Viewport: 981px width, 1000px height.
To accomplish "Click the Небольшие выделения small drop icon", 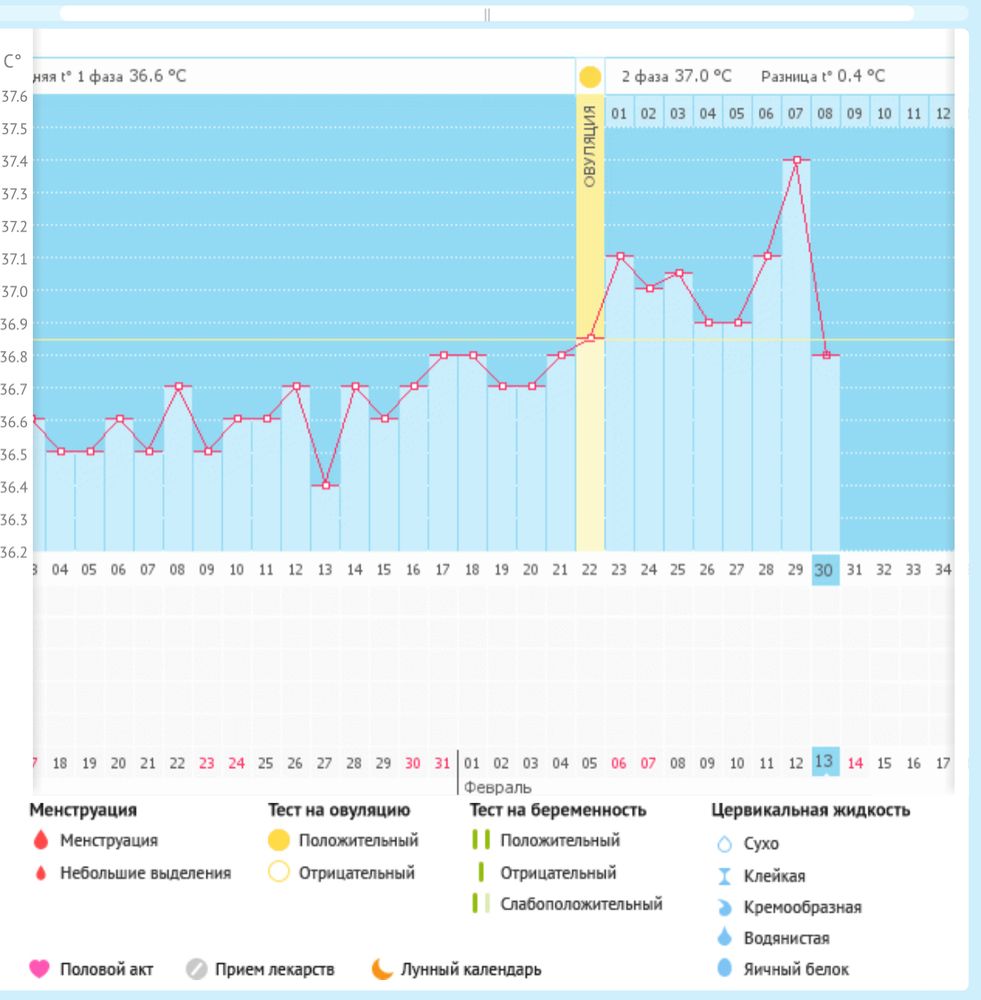I will point(41,873).
